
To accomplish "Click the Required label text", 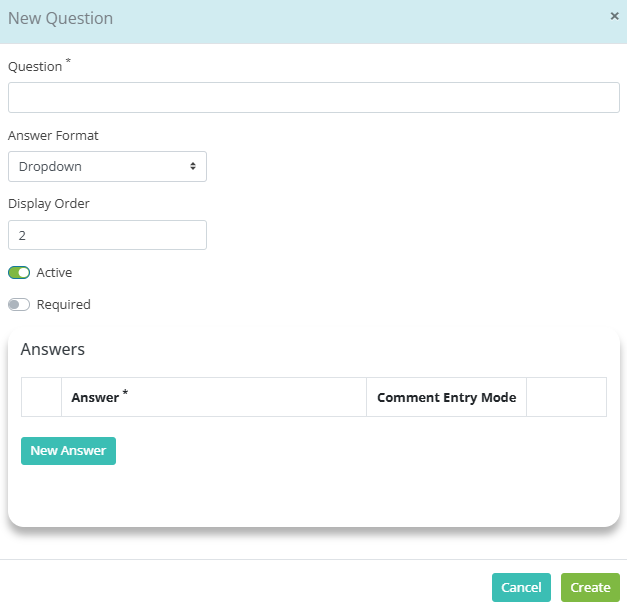I will click(64, 305).
